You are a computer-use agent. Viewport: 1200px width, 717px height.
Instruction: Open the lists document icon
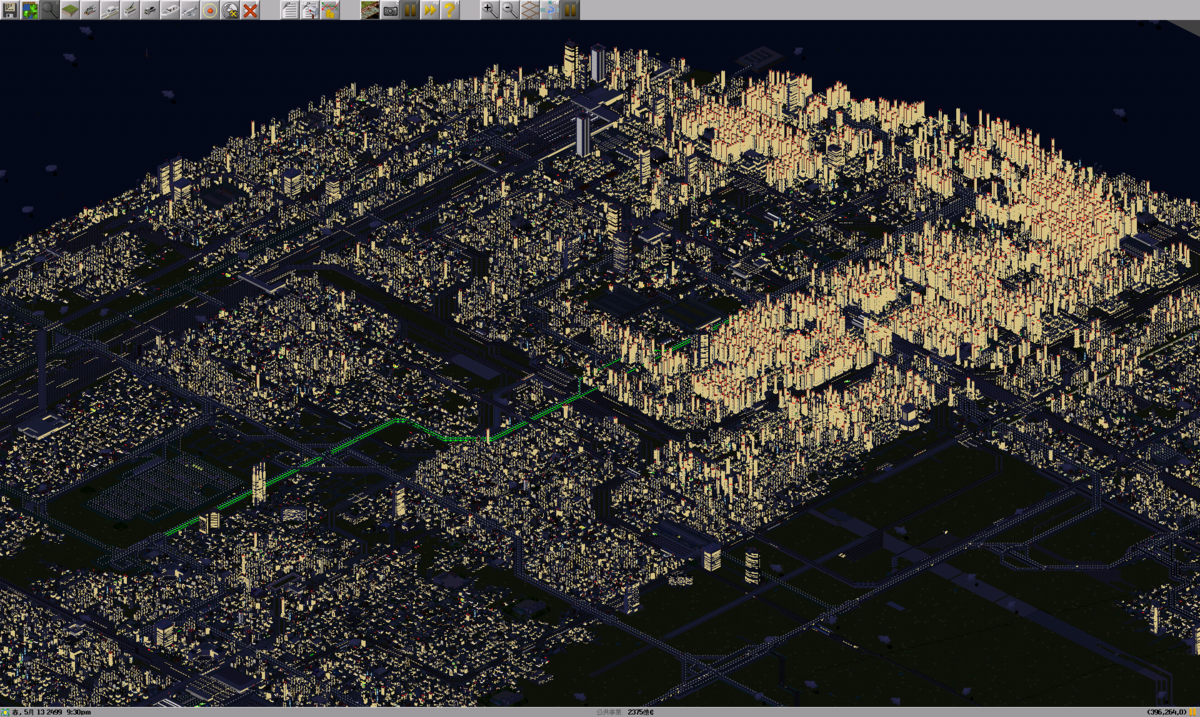coord(290,10)
